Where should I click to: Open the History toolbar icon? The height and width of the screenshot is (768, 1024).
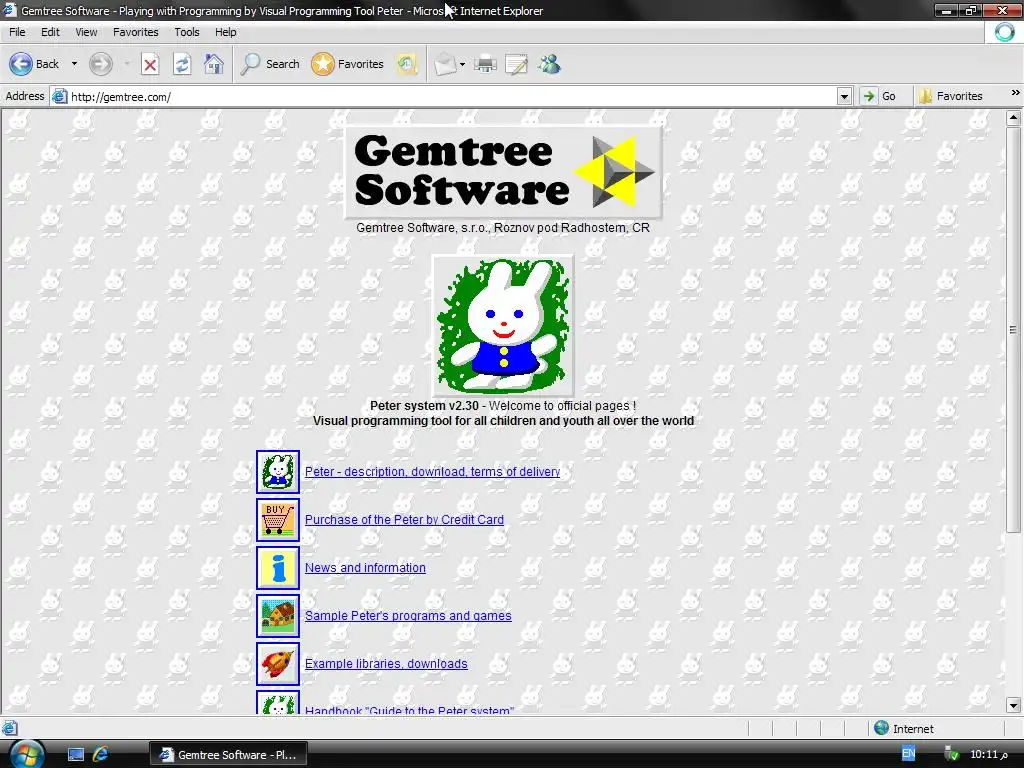pyautogui.click(x=406, y=64)
